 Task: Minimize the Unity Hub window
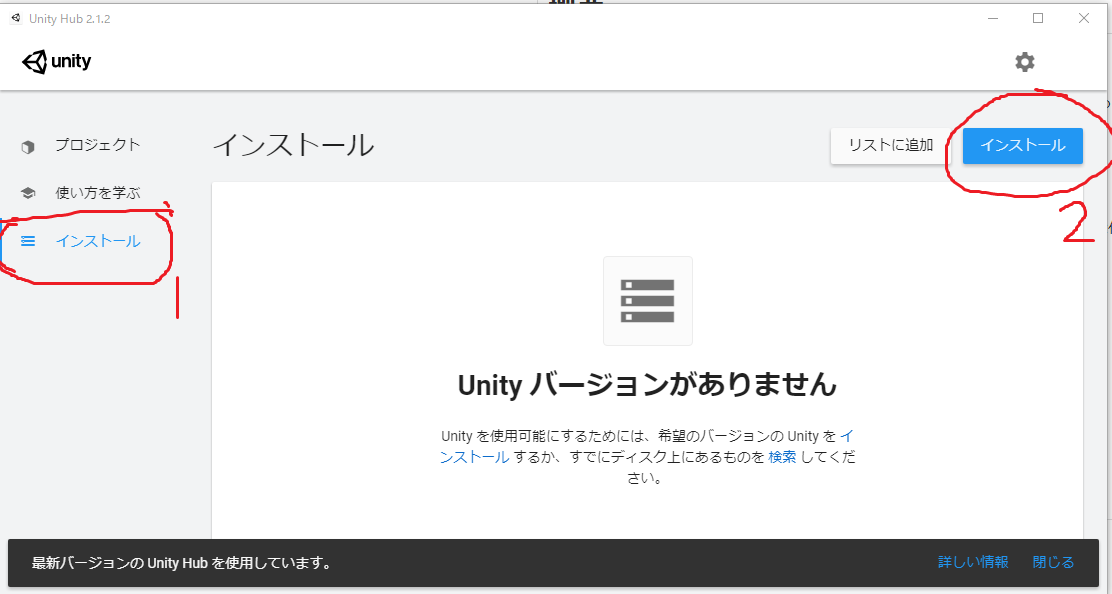(x=991, y=18)
